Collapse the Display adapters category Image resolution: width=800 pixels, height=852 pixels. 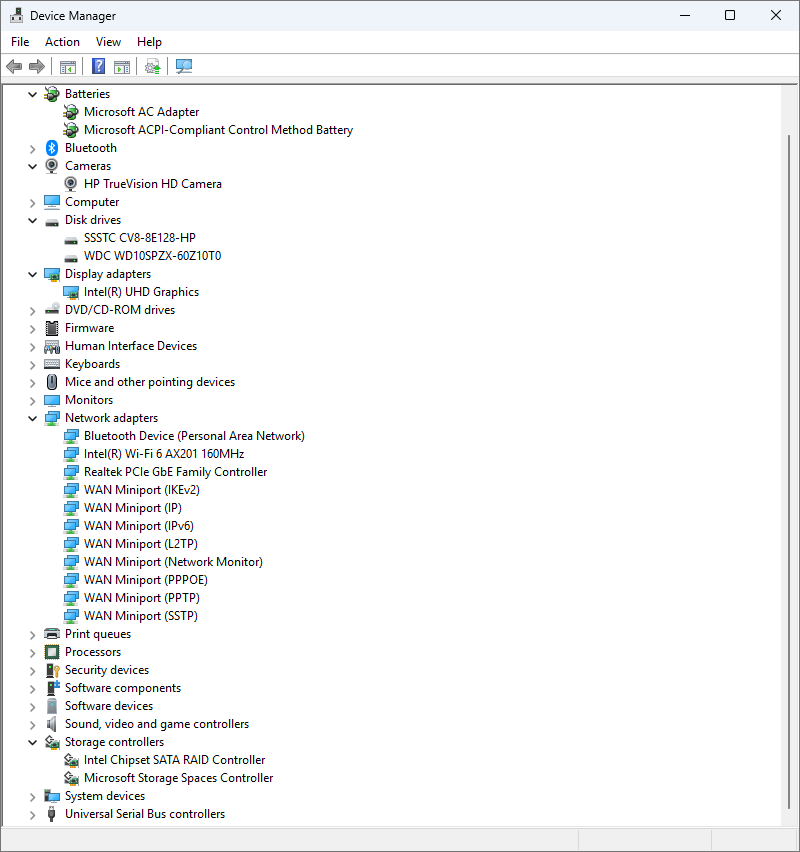coord(33,274)
